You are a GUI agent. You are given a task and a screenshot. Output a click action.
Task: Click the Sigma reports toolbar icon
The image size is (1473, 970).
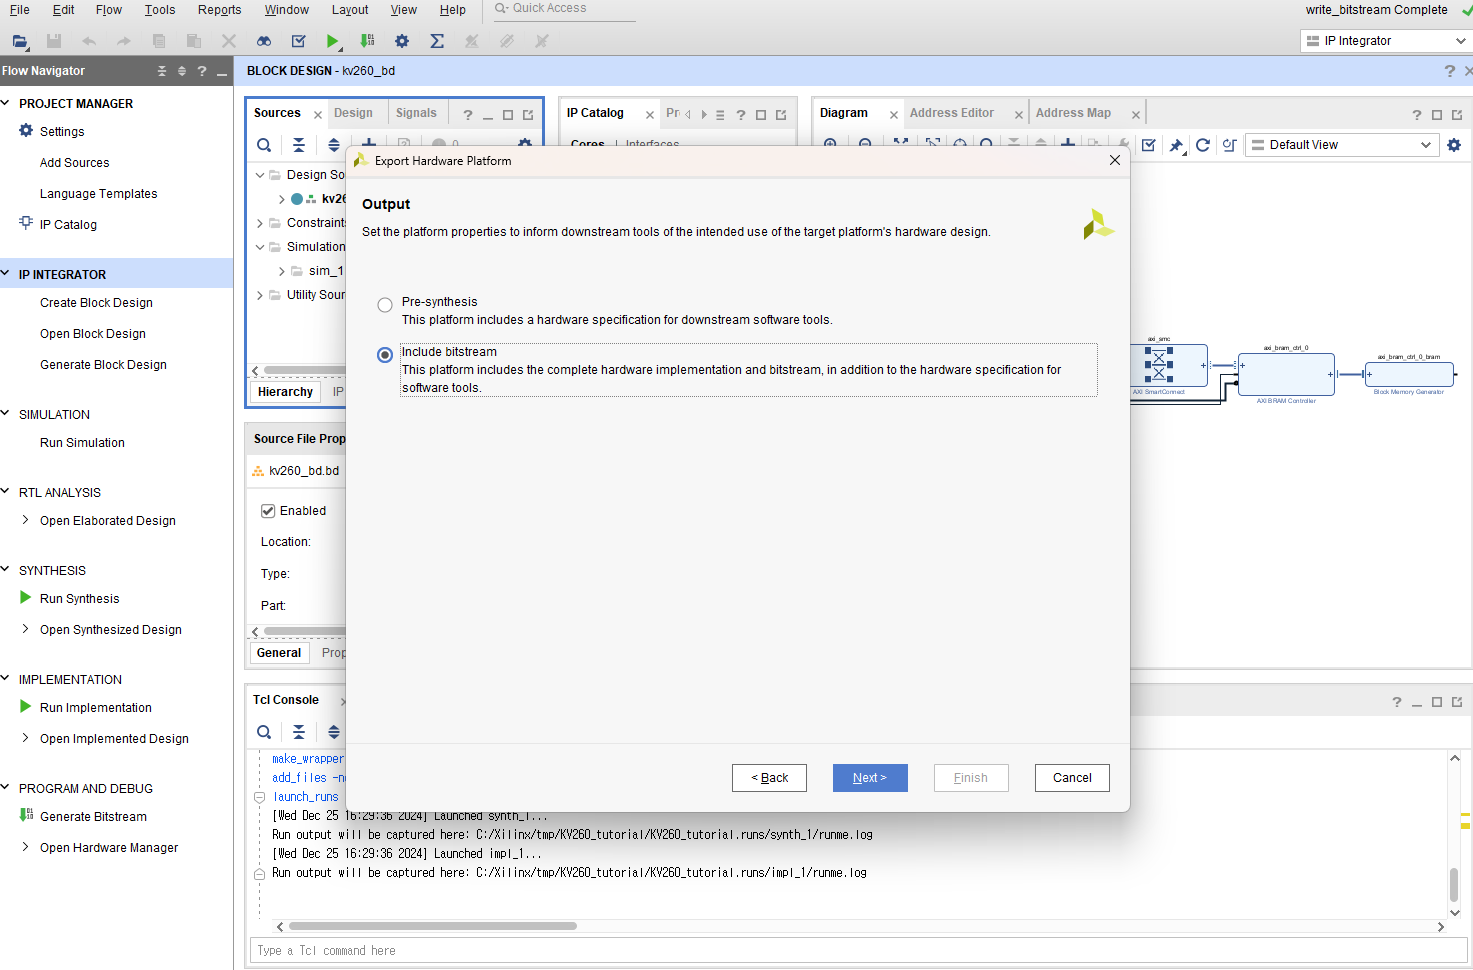click(437, 41)
